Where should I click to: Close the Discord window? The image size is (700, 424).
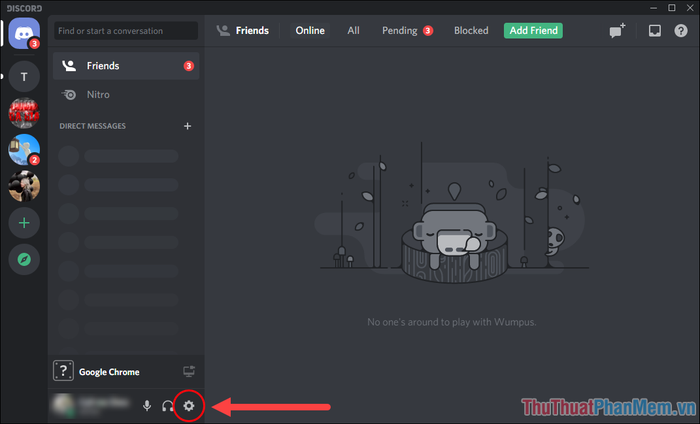(x=690, y=8)
